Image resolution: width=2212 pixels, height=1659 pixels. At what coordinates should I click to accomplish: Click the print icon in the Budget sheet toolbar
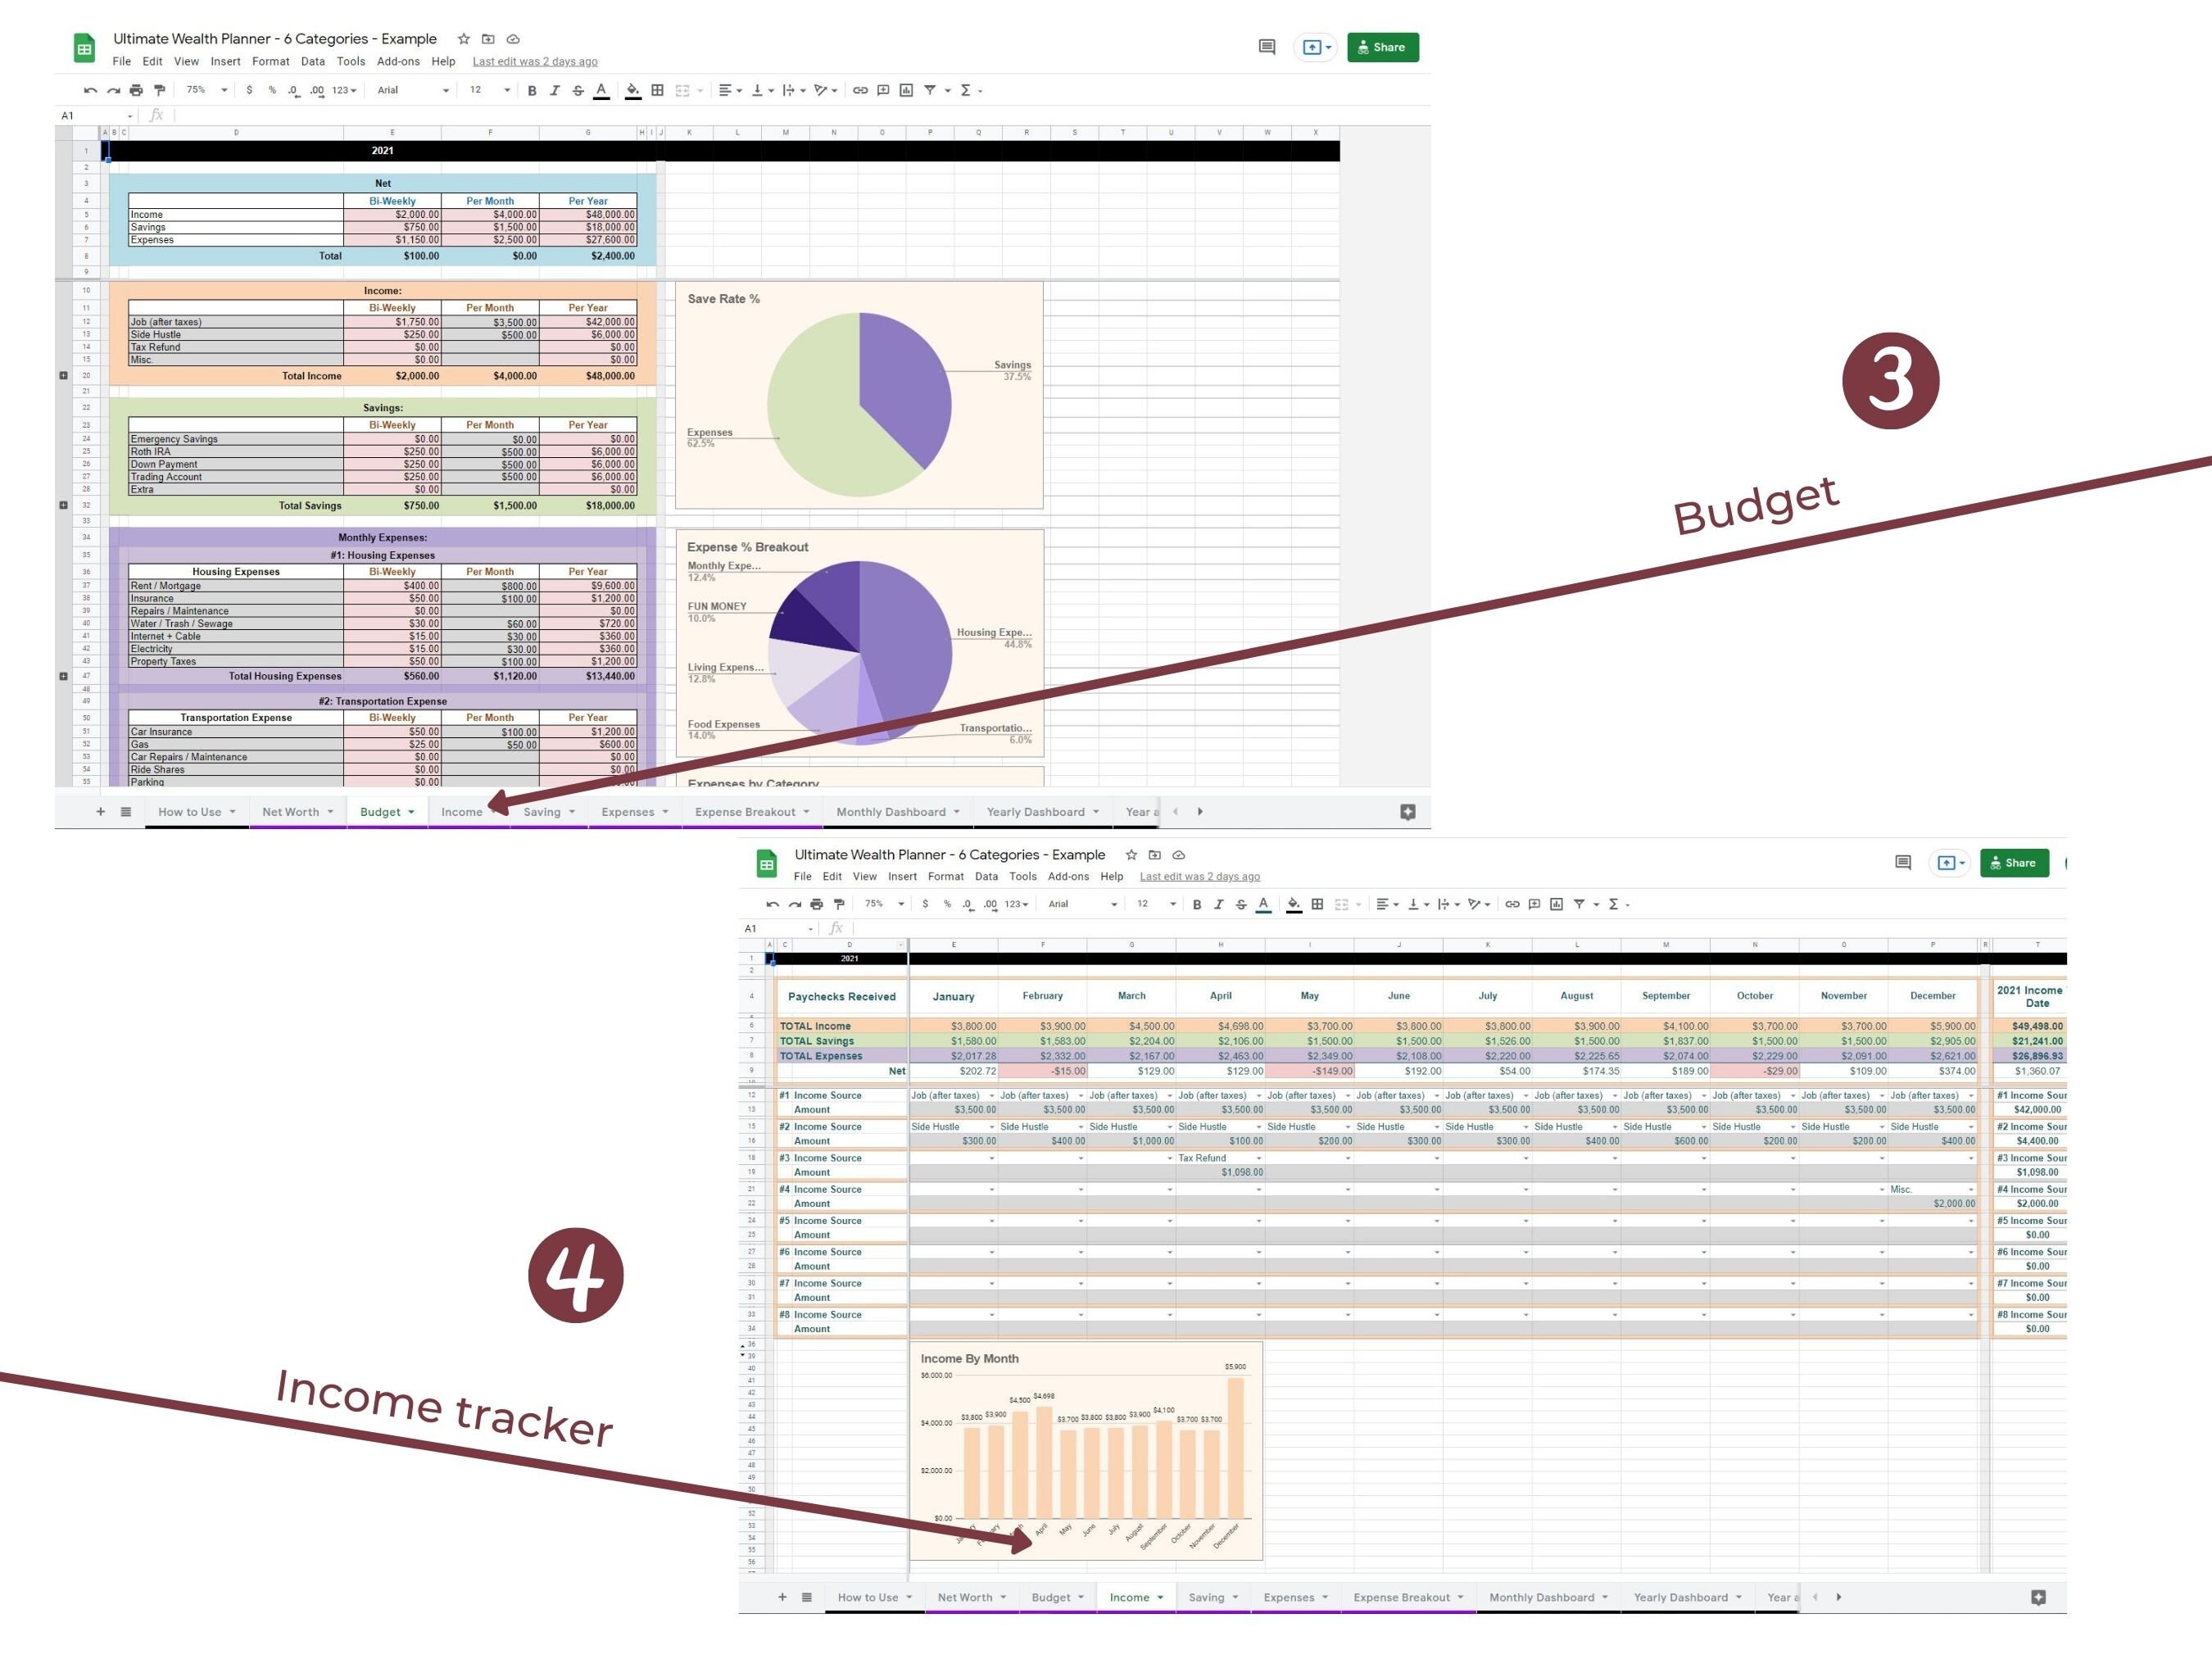click(x=136, y=90)
